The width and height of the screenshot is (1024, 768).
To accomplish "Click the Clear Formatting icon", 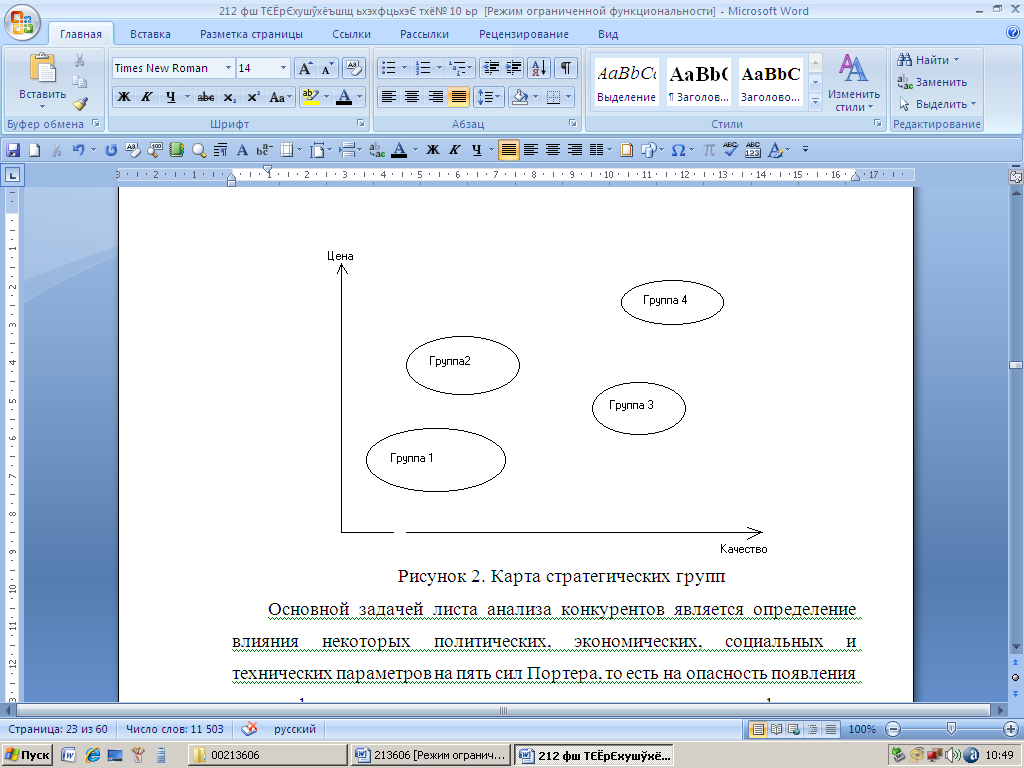I will click(353, 68).
